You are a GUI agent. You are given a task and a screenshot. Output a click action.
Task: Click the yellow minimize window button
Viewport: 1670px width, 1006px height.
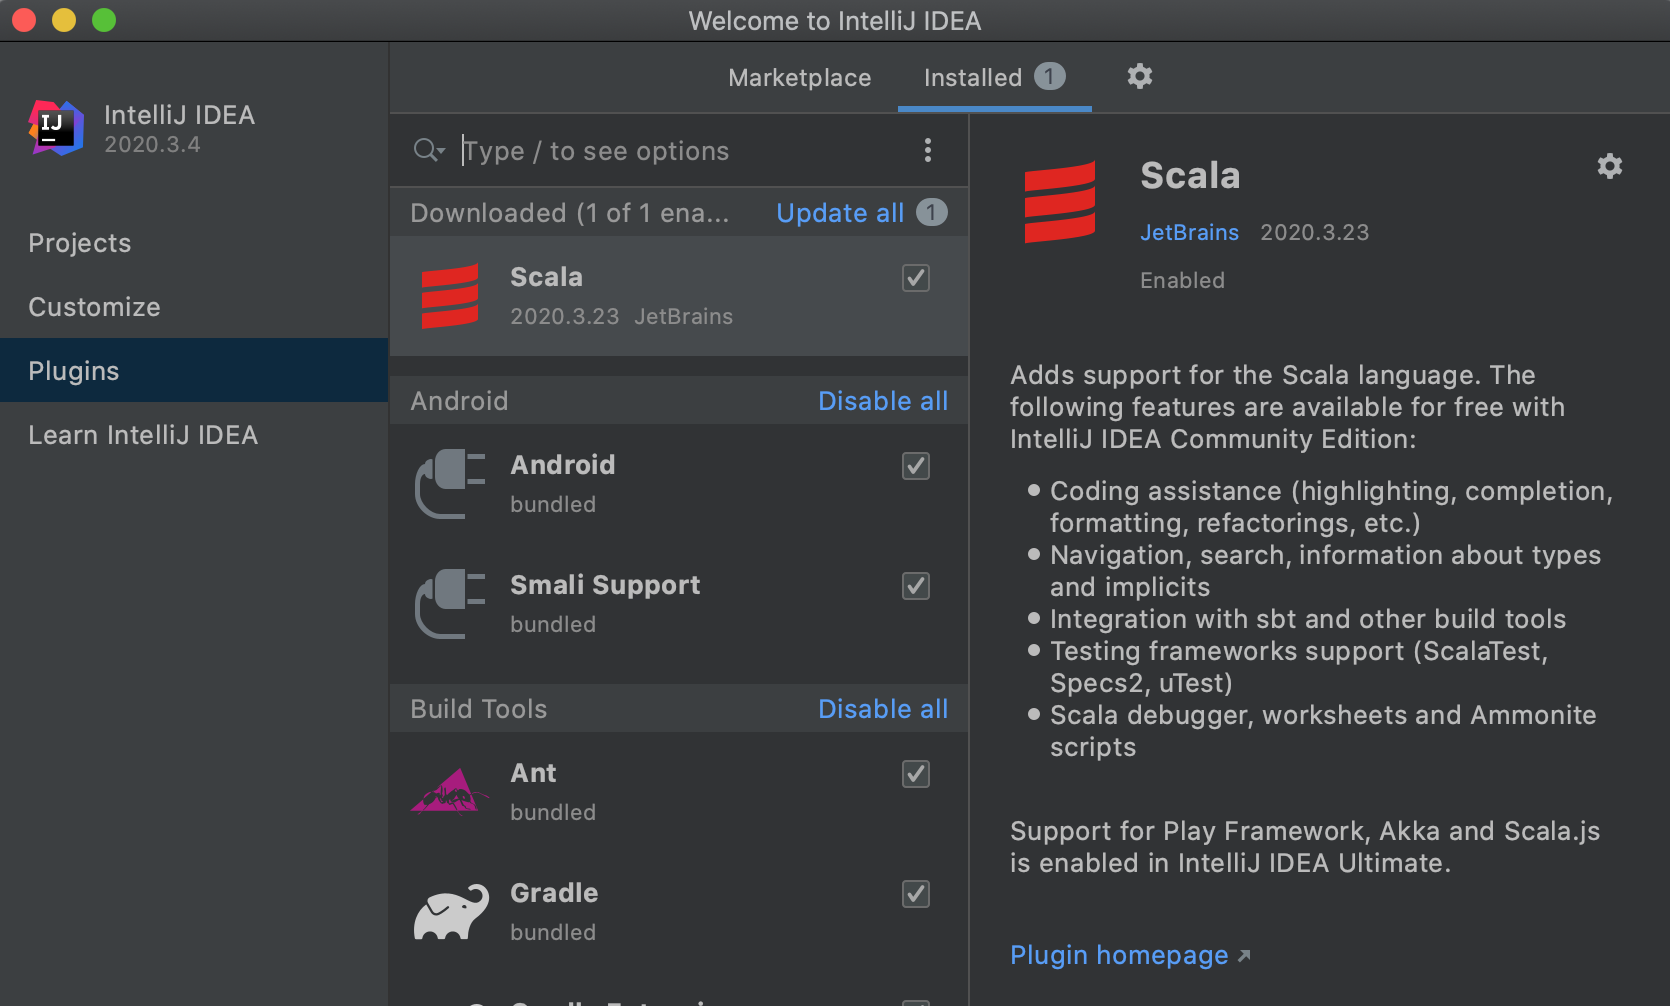(64, 20)
